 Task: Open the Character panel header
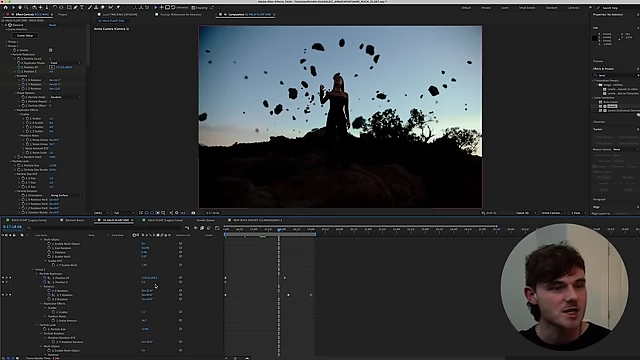599,122
